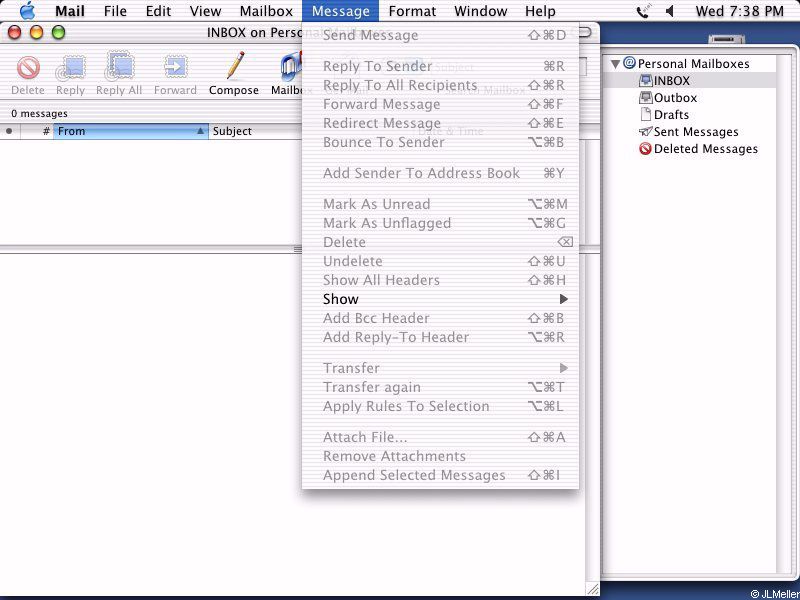The width and height of the screenshot is (800, 600).
Task: Click the toolbar toggle pill button
Action: [x=584, y=32]
